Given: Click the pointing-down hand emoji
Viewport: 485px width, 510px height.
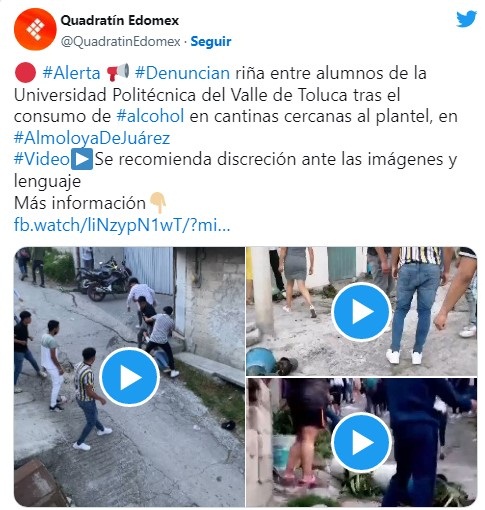Looking at the screenshot, I should 158,202.
